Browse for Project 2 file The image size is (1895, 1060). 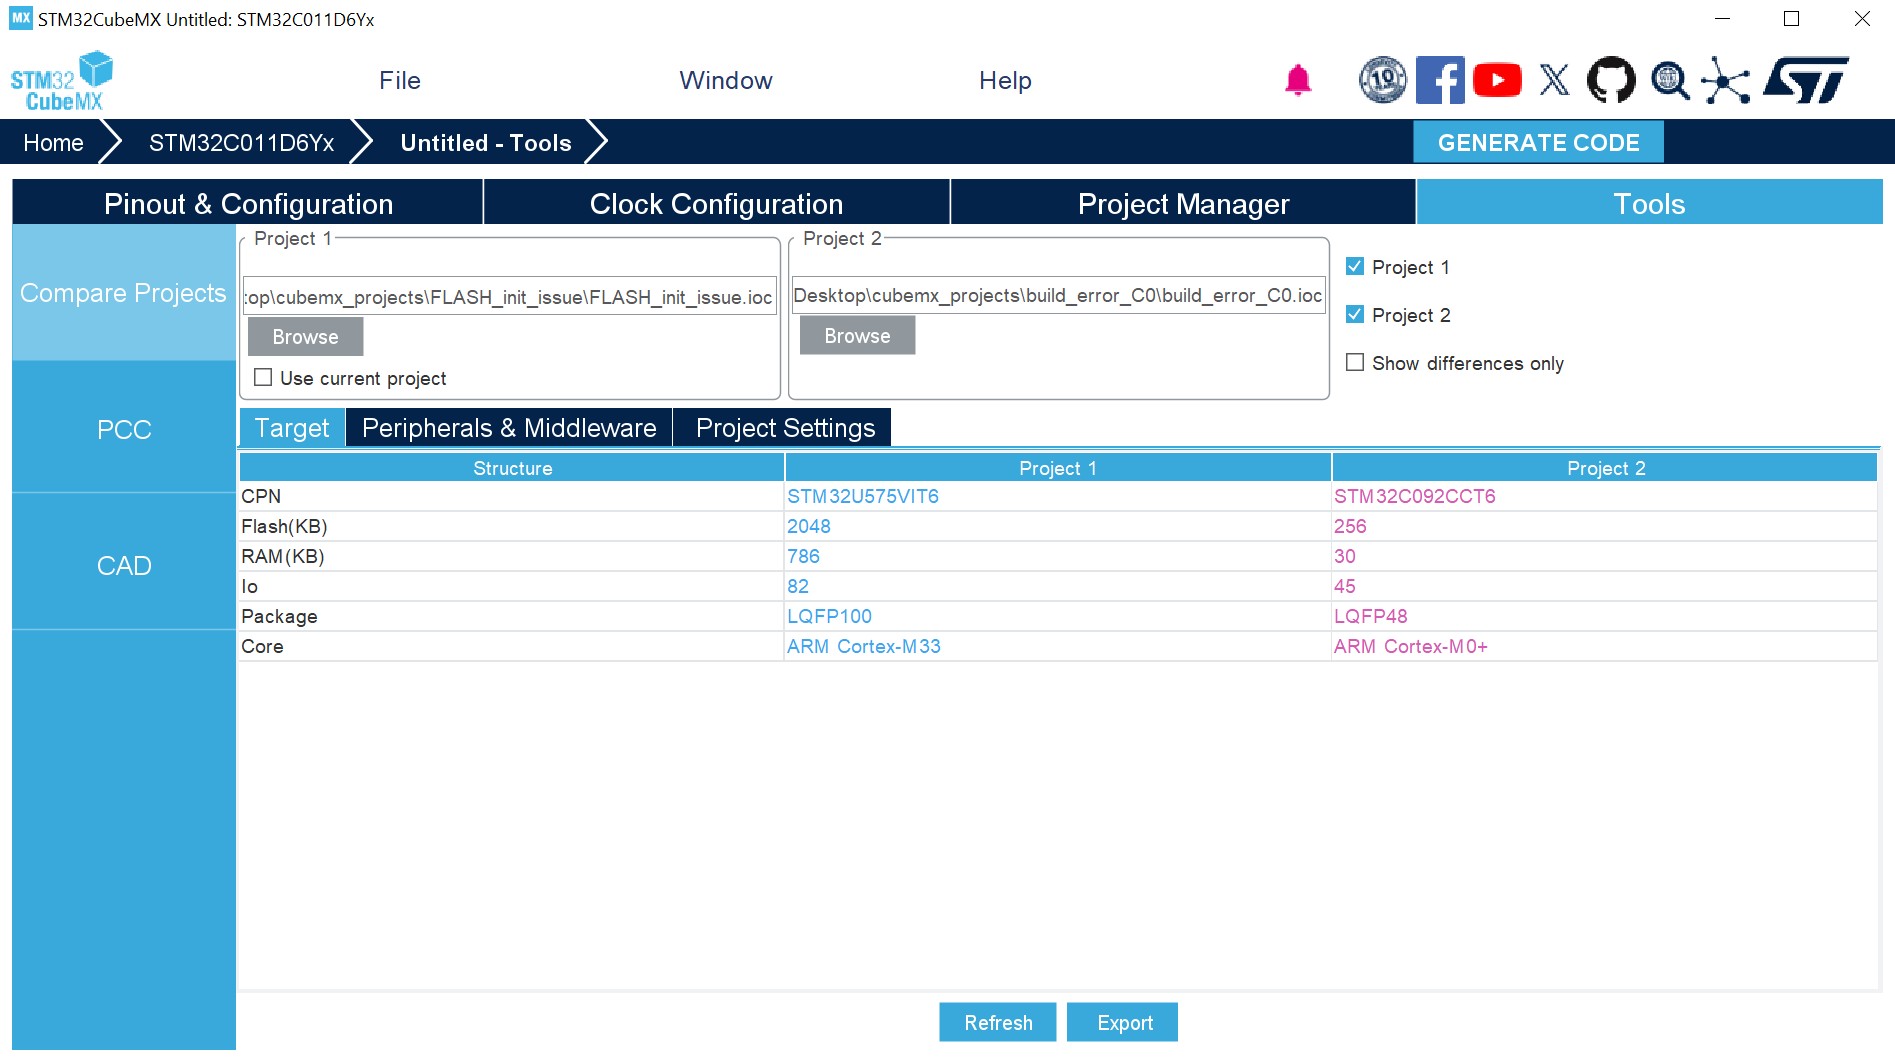pos(857,336)
